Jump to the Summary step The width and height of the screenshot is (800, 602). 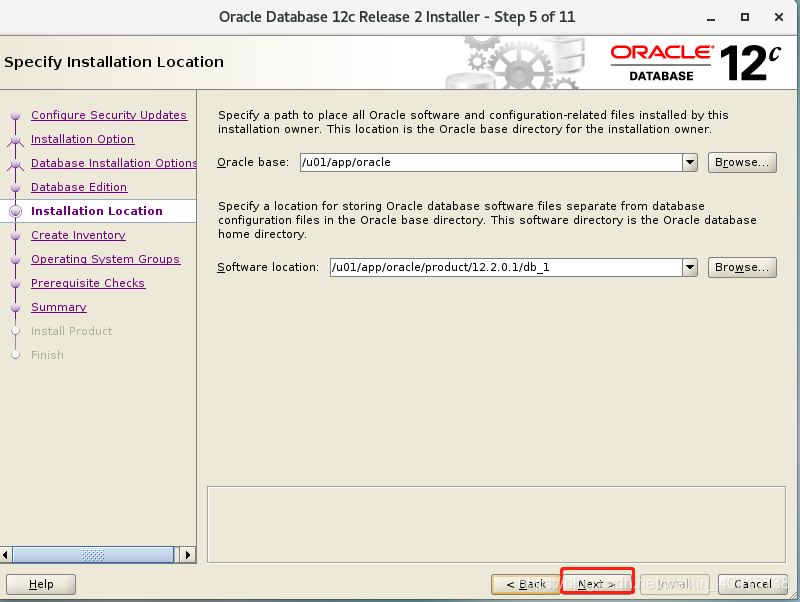pos(59,307)
